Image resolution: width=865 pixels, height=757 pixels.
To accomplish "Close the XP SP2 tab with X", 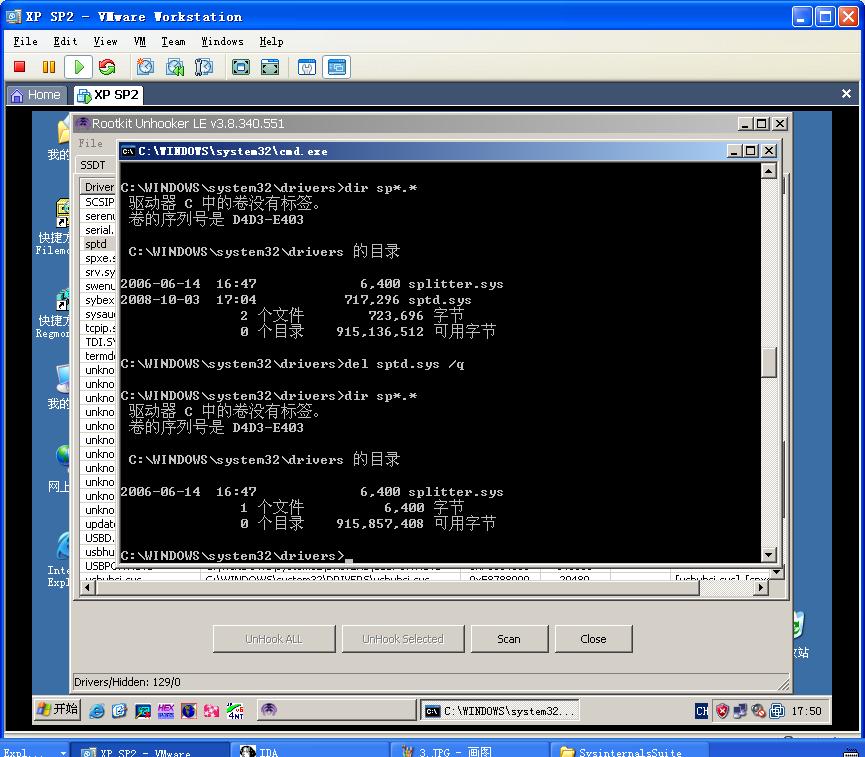I will tap(846, 94).
